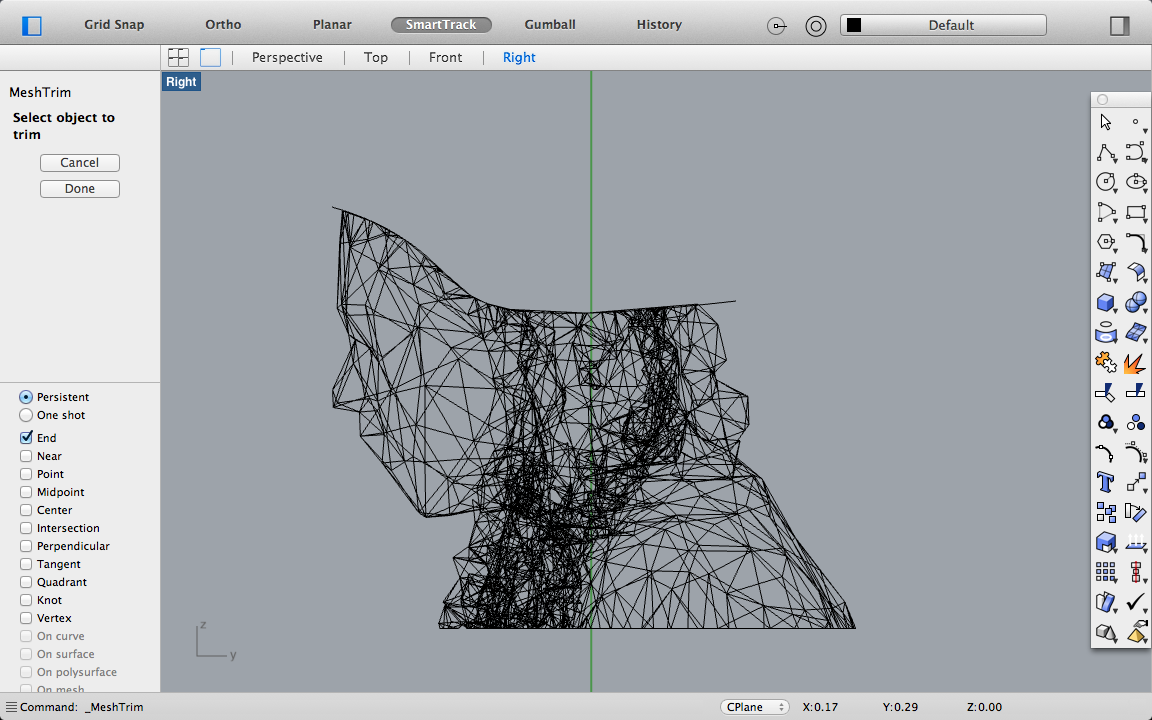Screen dimensions: 1152x720
Task: Switch to the Top viewport tab
Action: (x=376, y=57)
